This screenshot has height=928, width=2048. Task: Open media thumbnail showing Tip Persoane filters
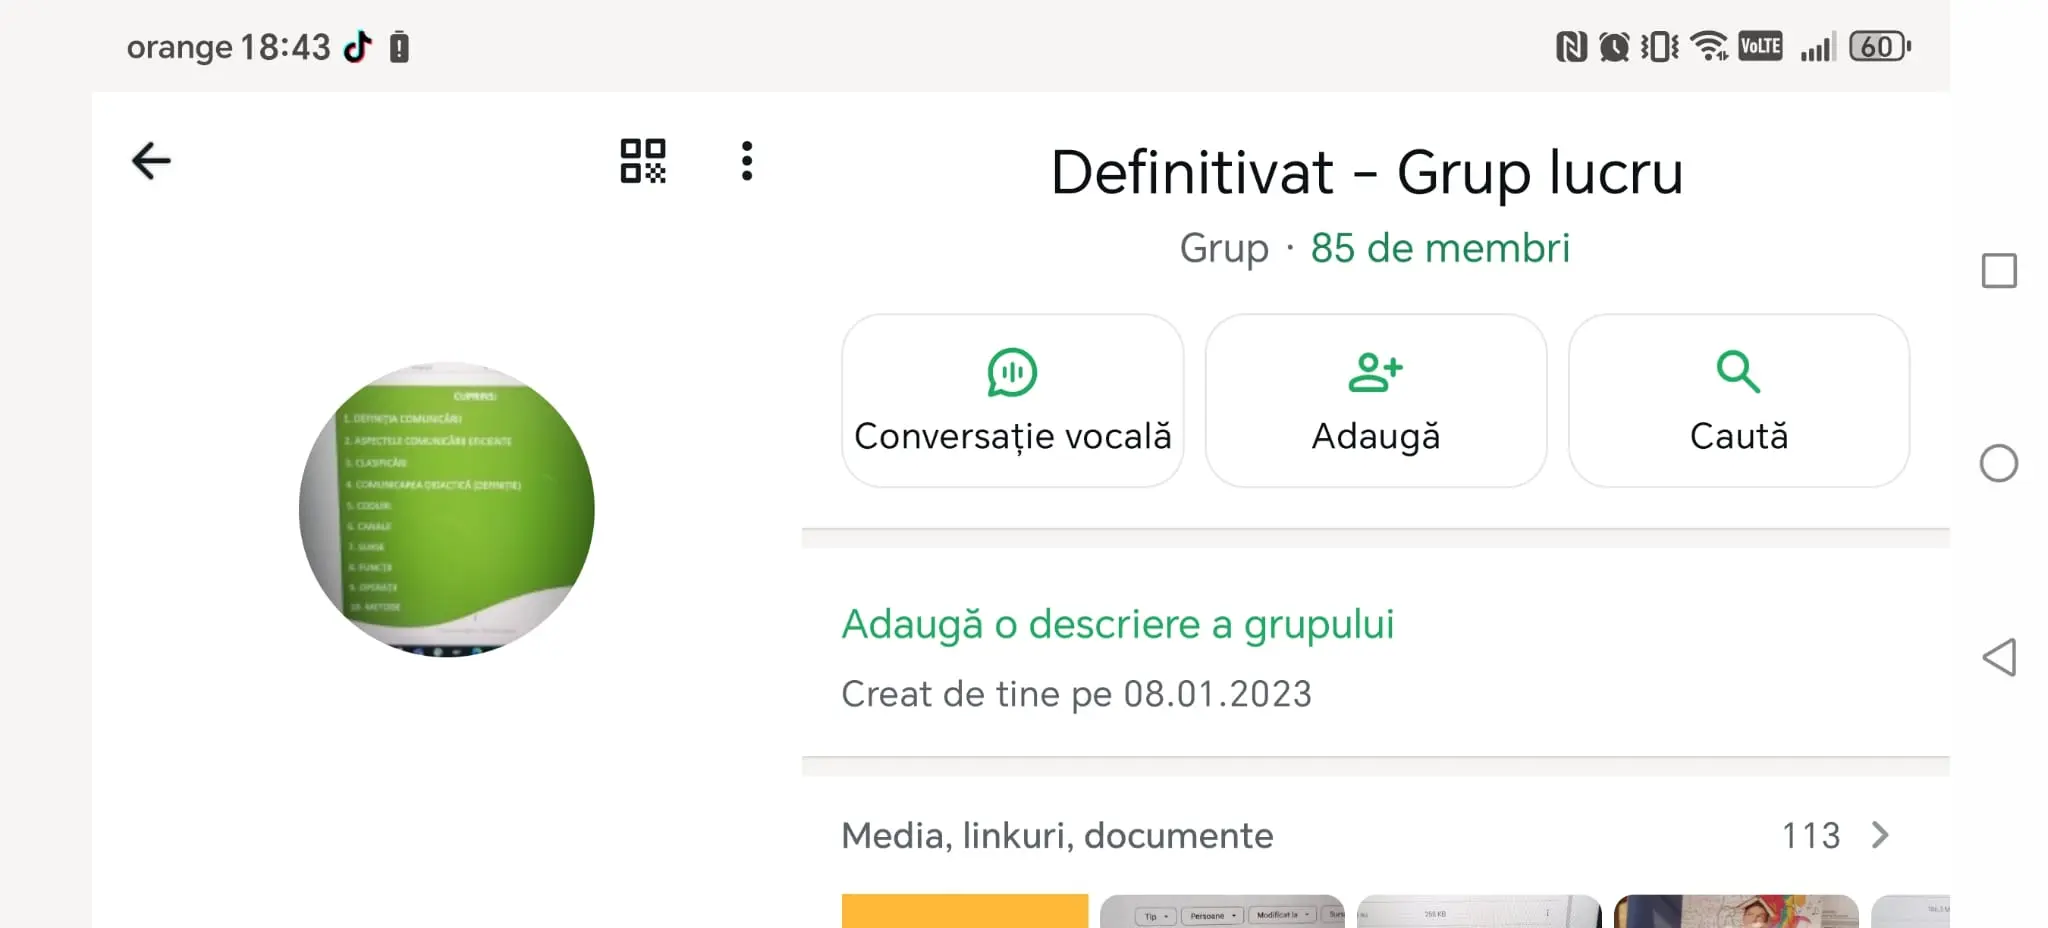coord(1222,911)
